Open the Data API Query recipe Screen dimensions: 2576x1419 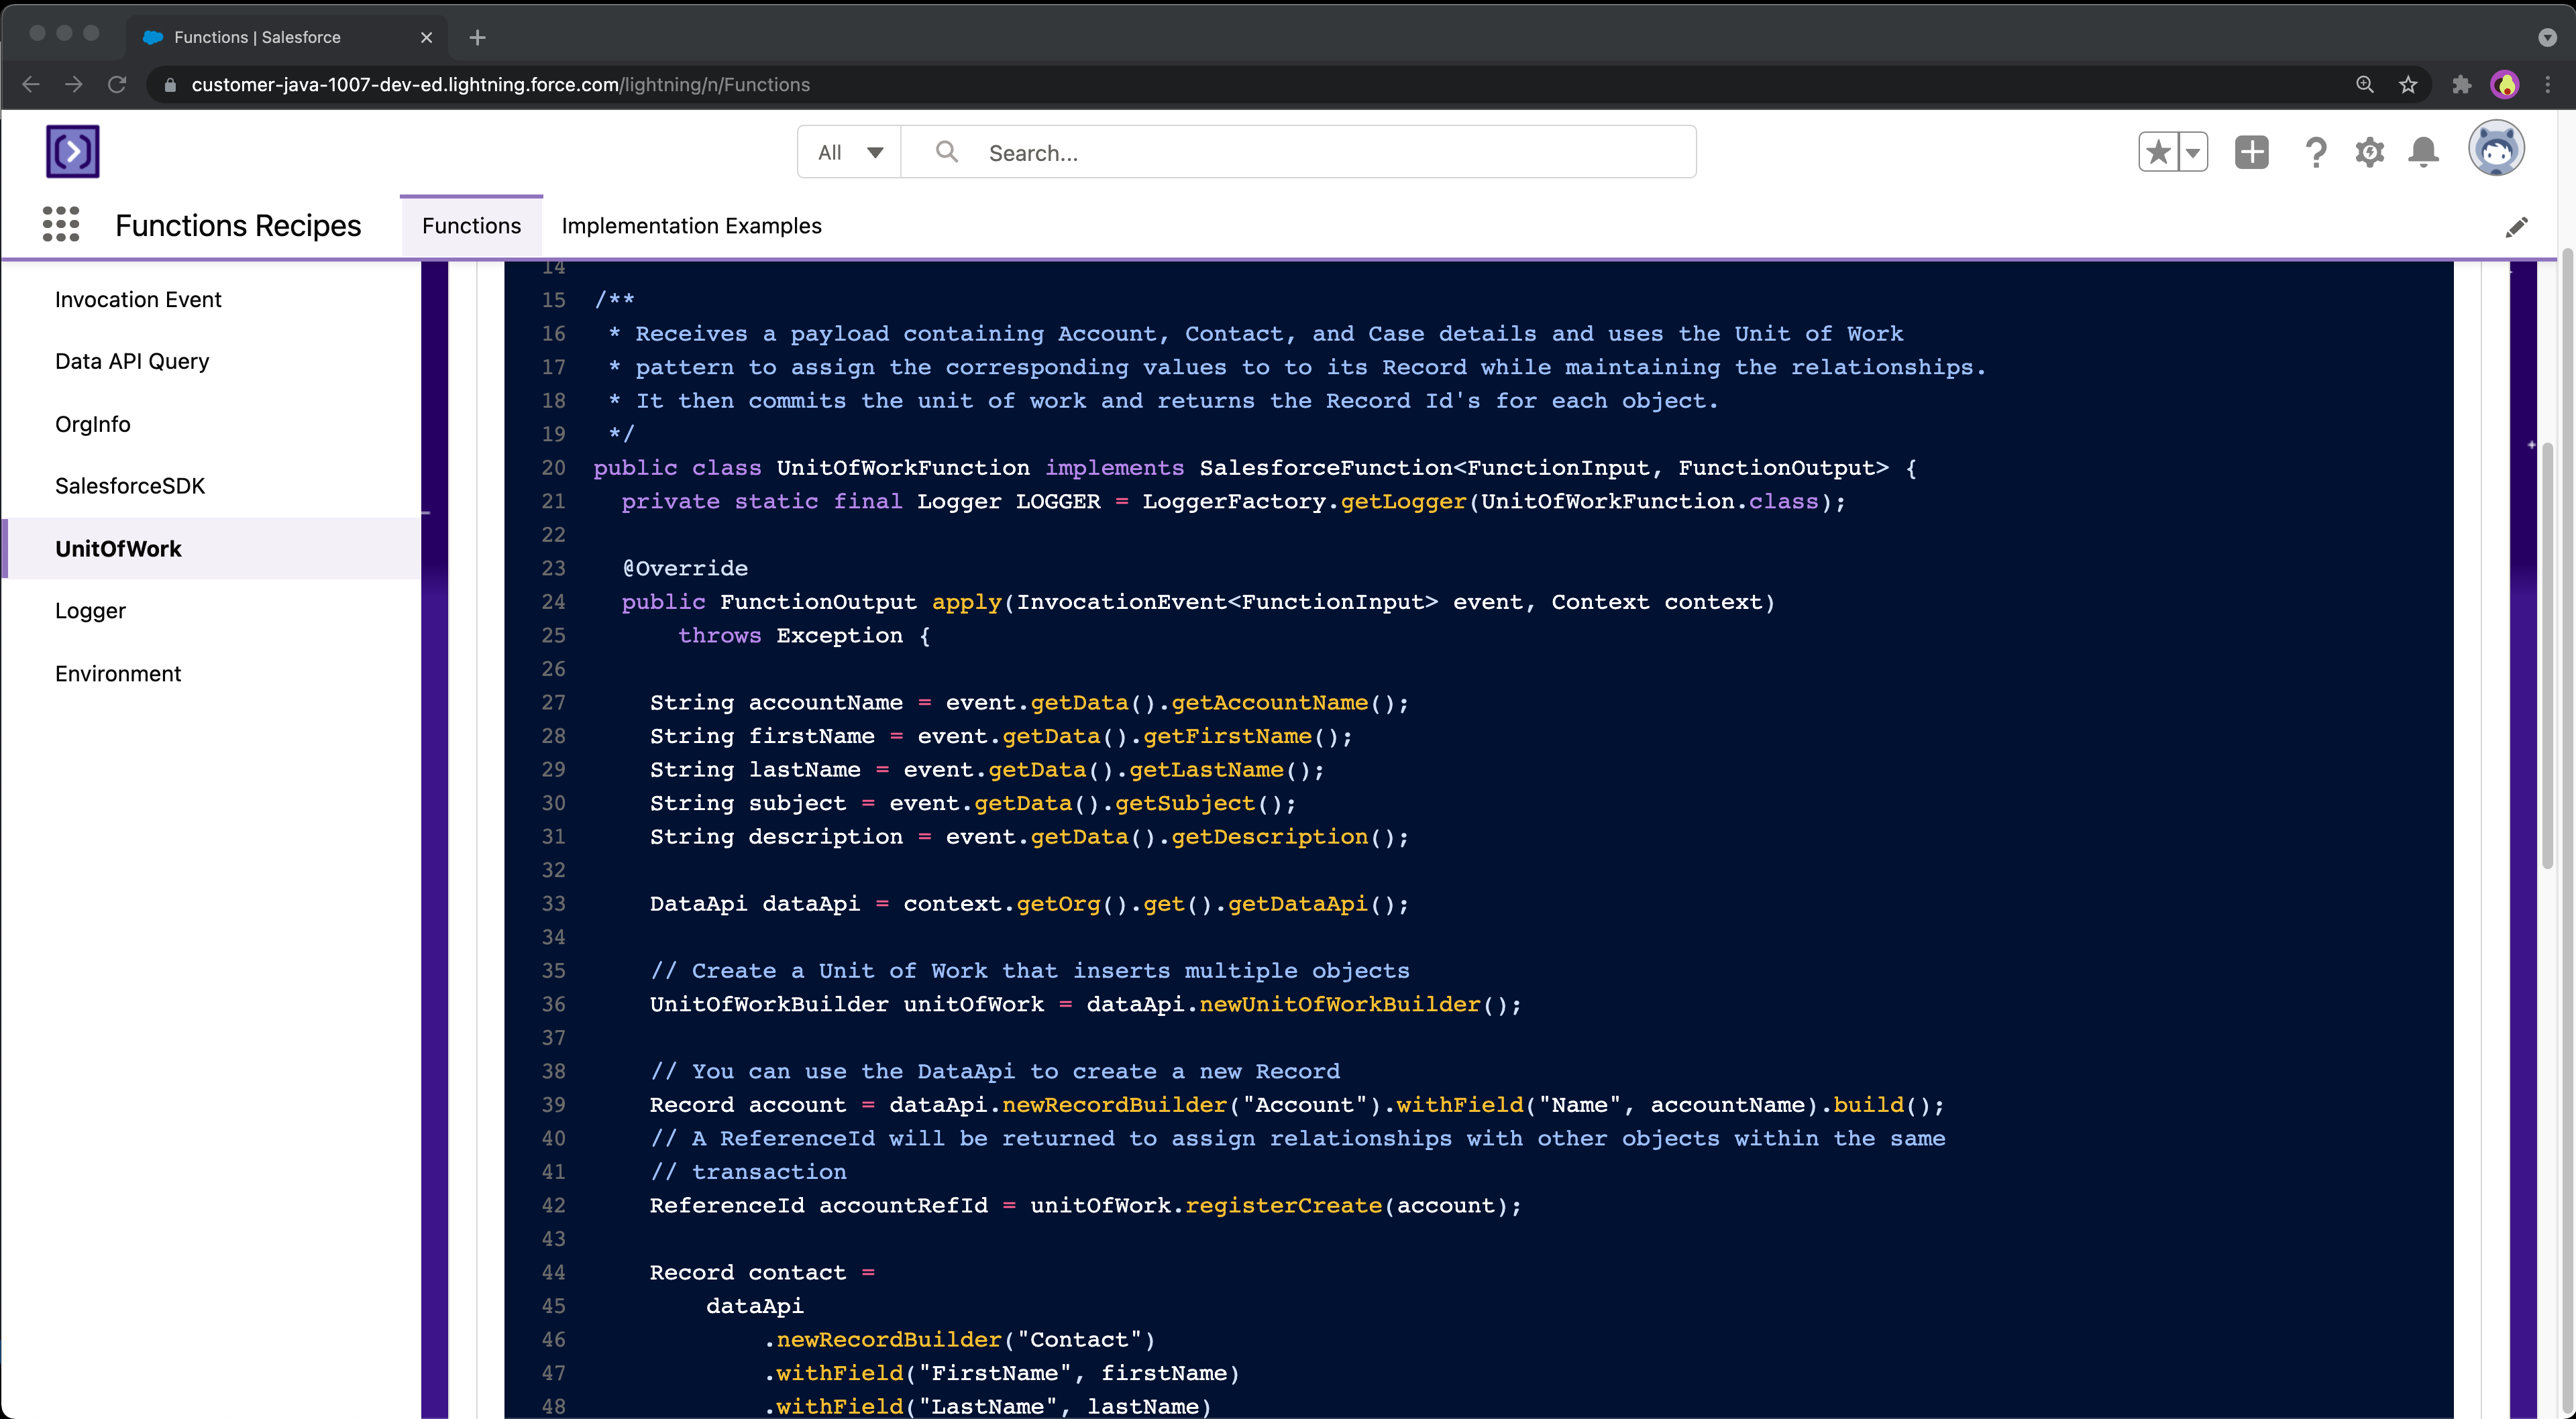click(132, 361)
